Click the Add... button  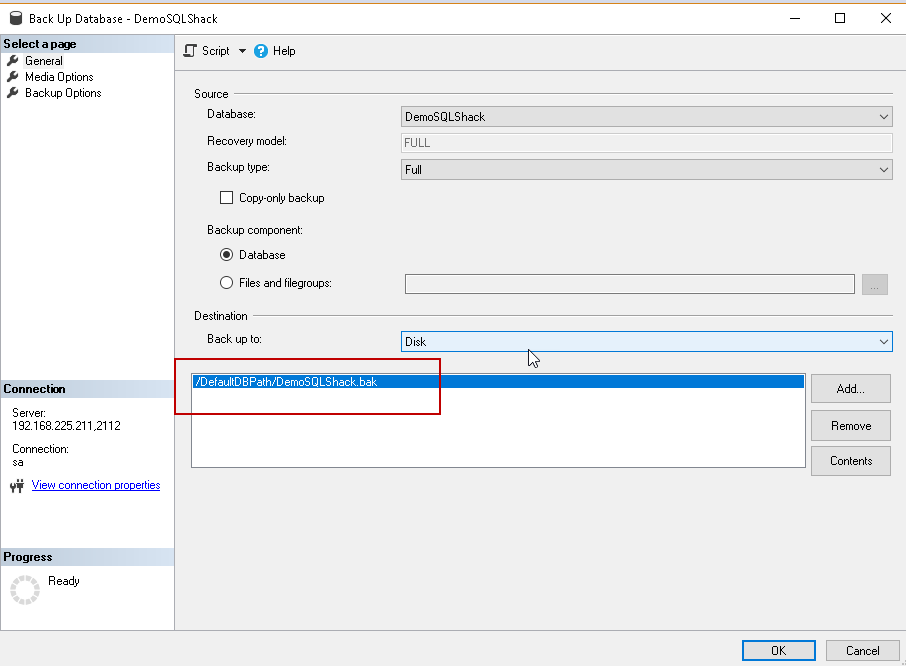point(851,389)
